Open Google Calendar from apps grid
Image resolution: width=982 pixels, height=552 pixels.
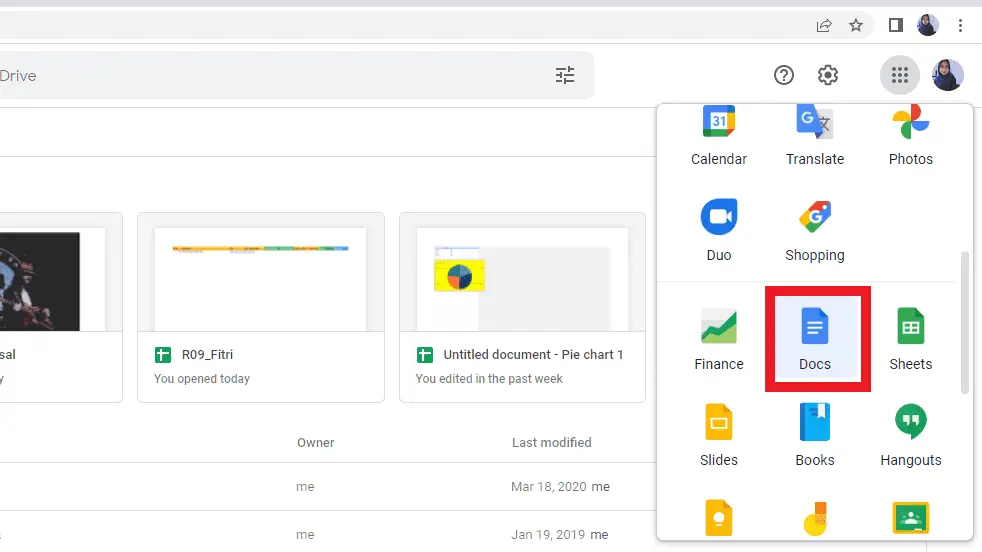(718, 135)
